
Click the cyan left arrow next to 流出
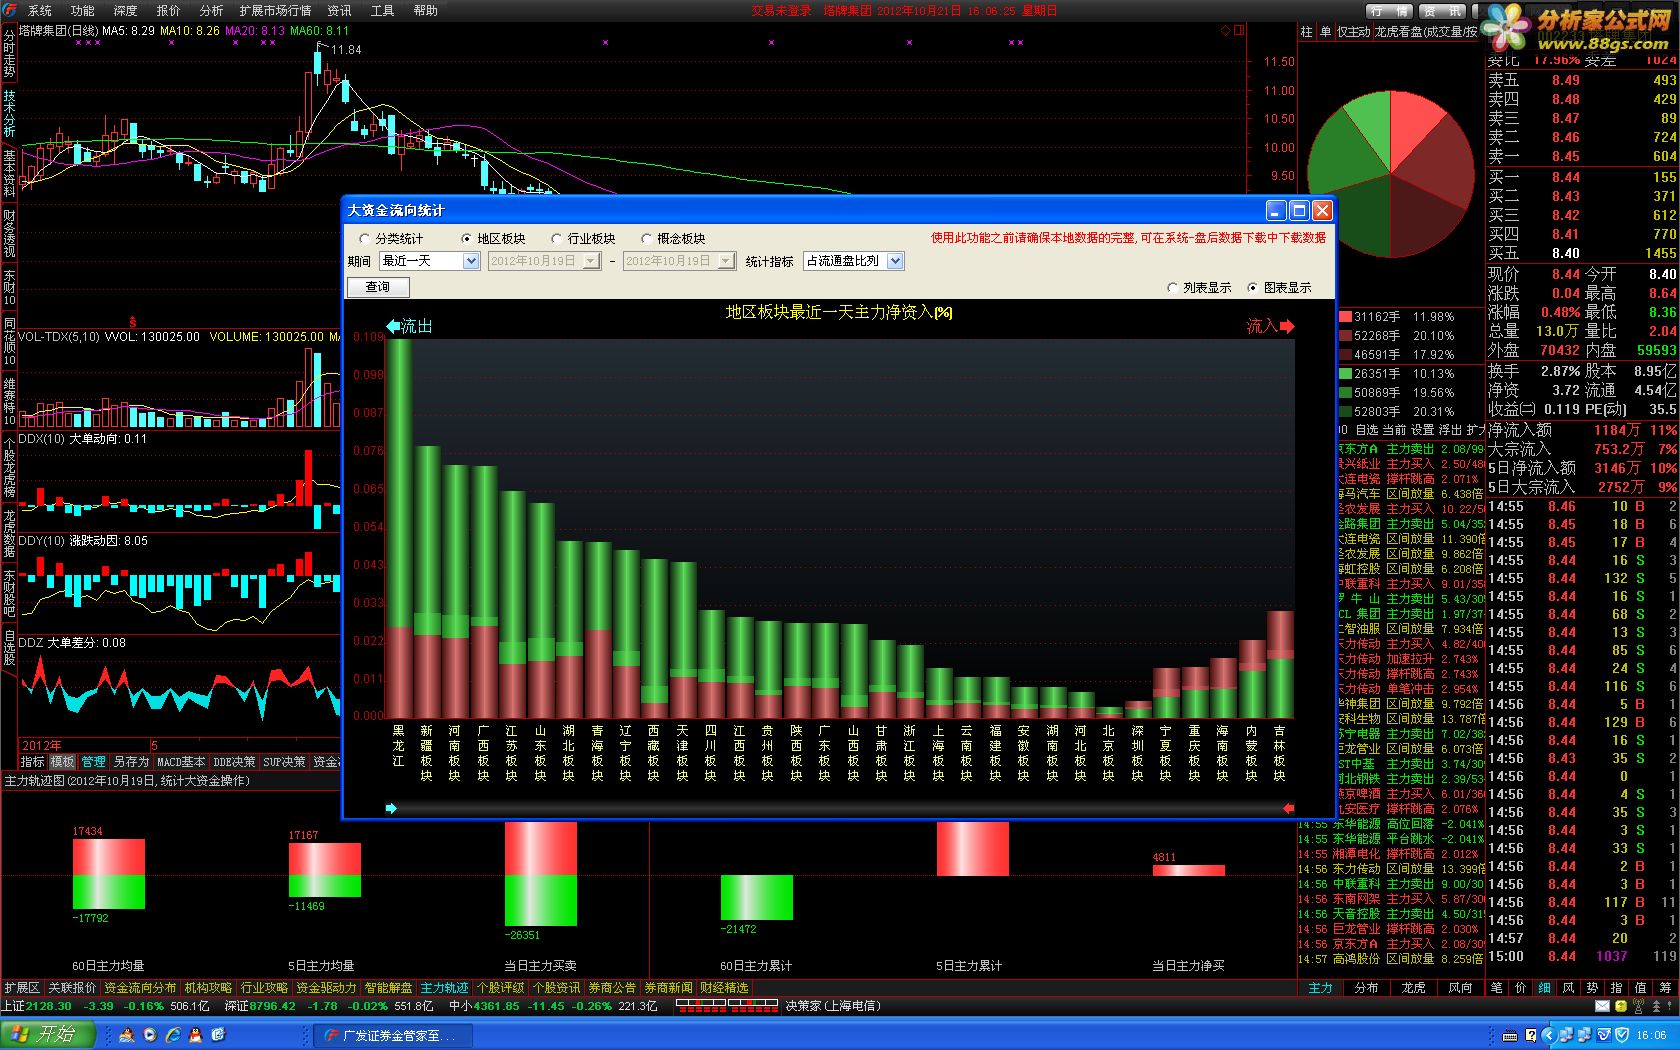pyautogui.click(x=393, y=326)
